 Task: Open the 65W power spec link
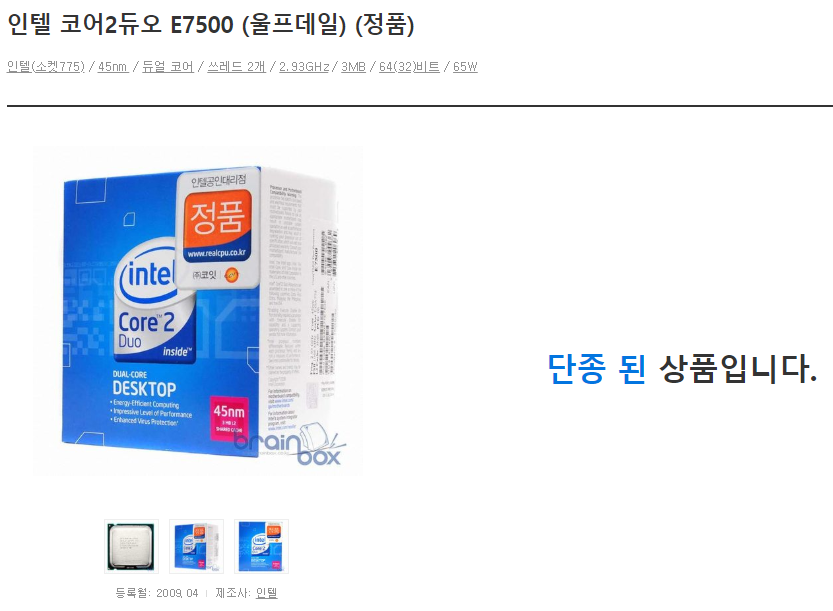pos(465,67)
